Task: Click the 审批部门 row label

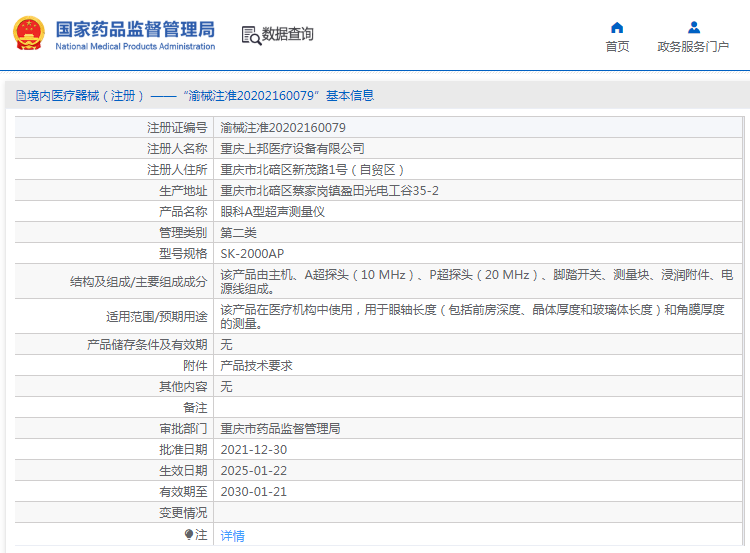Action: click(183, 429)
